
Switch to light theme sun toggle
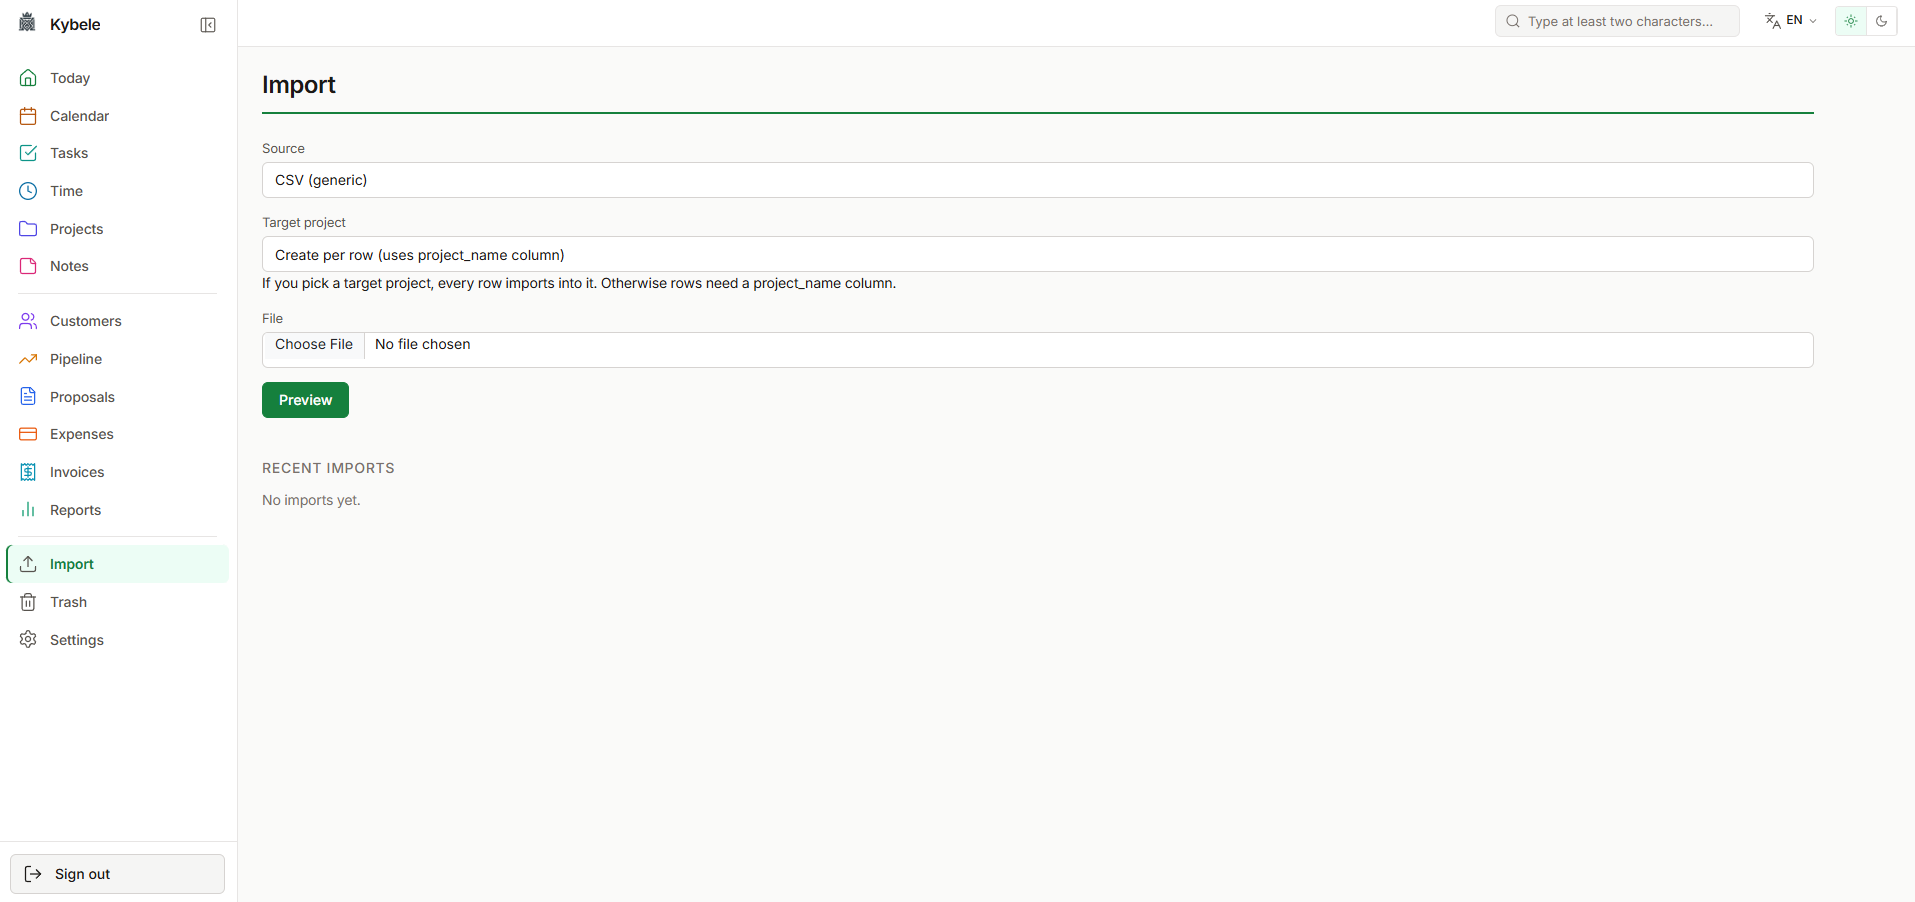click(1851, 21)
